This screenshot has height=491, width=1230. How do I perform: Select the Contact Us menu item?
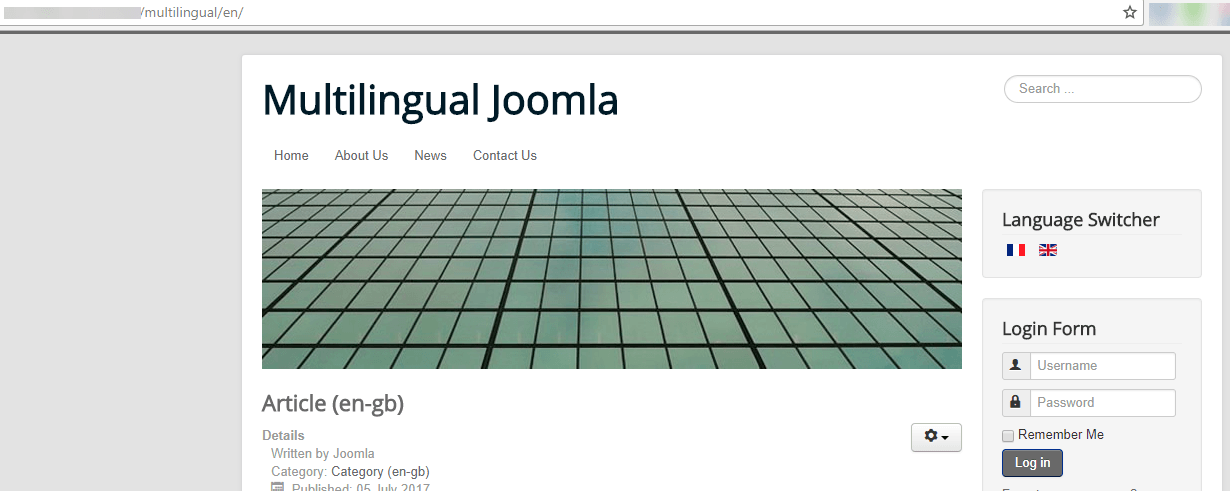tap(505, 155)
